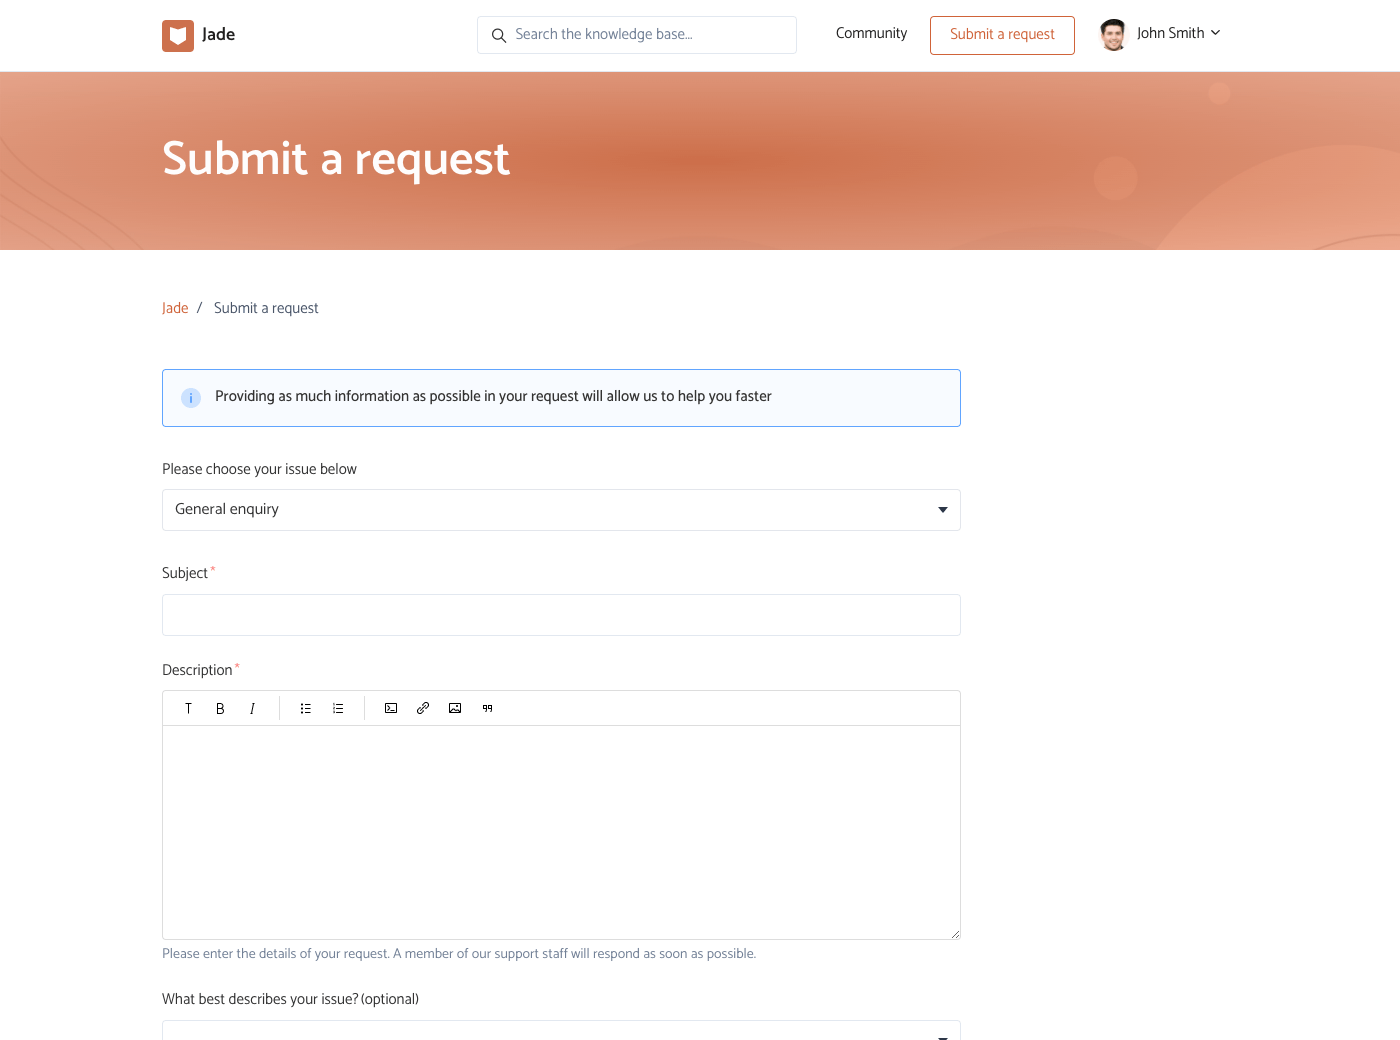Toggle italic formatting in description editor

pyautogui.click(x=252, y=708)
